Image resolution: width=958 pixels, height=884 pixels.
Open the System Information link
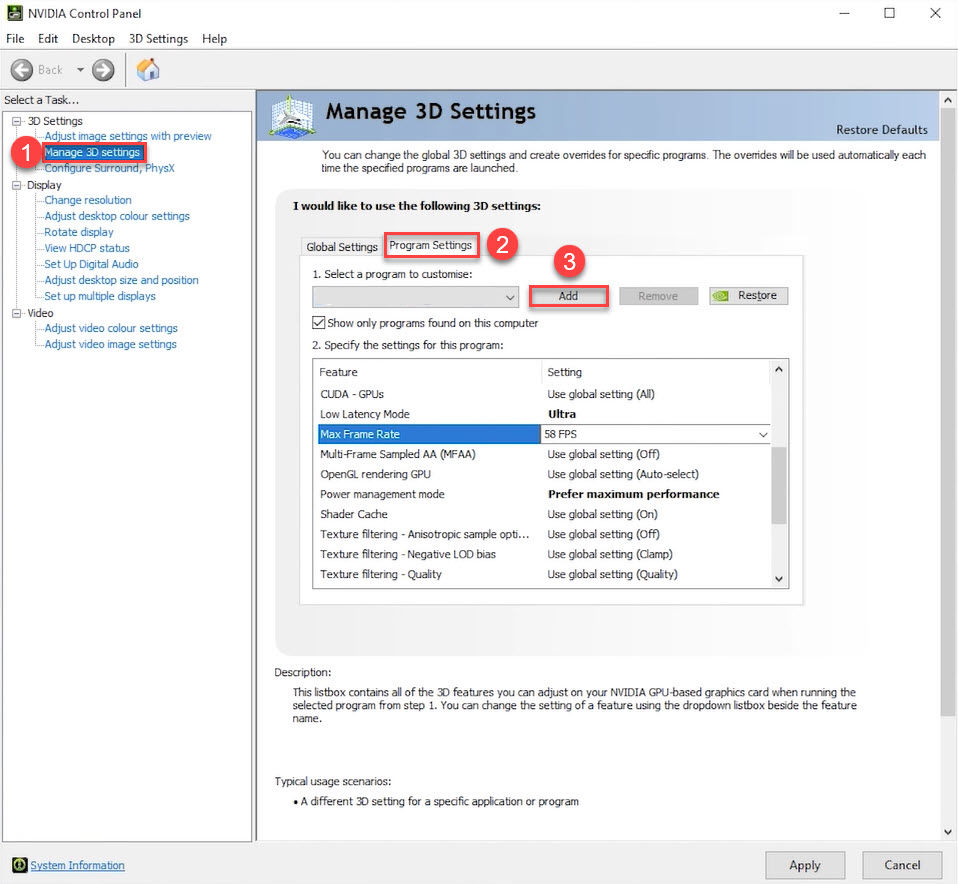pos(77,866)
